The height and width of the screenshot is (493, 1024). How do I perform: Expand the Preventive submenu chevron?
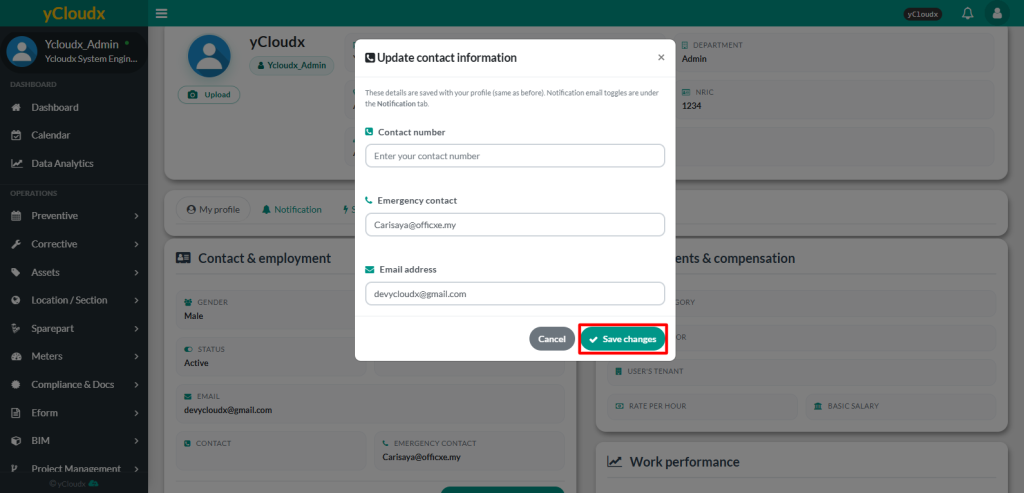pyautogui.click(x=136, y=215)
